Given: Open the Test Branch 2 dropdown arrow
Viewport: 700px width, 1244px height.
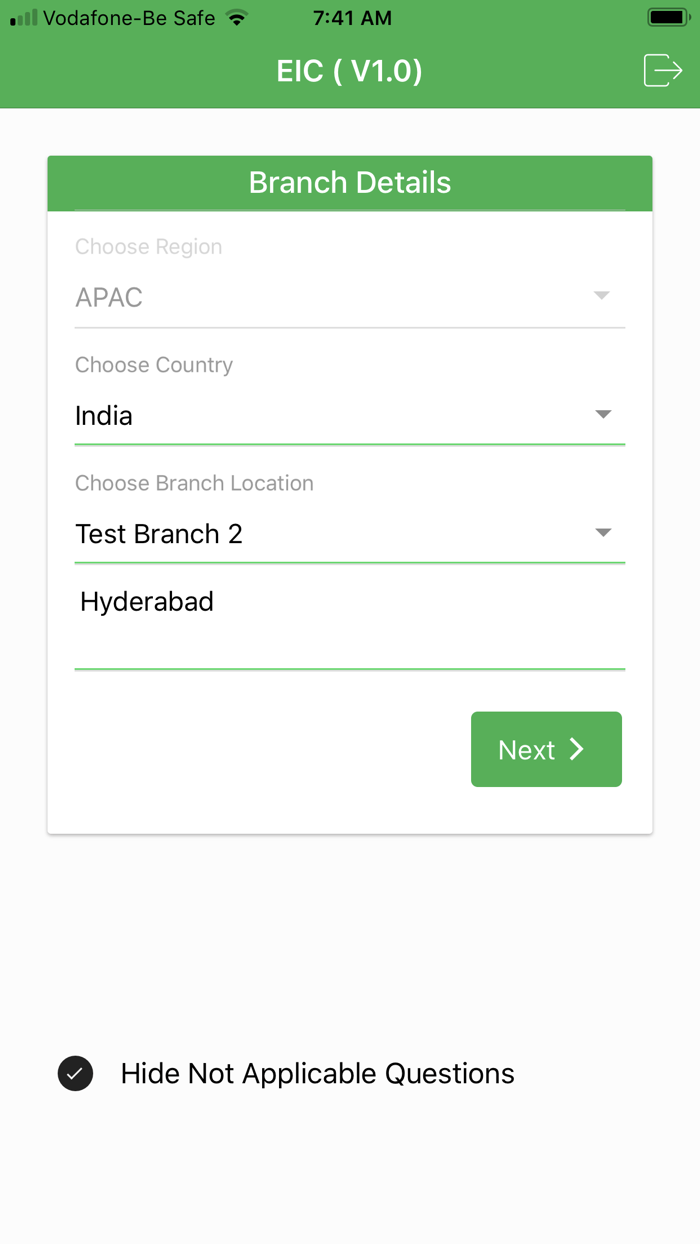Looking at the screenshot, I should tap(603, 532).
